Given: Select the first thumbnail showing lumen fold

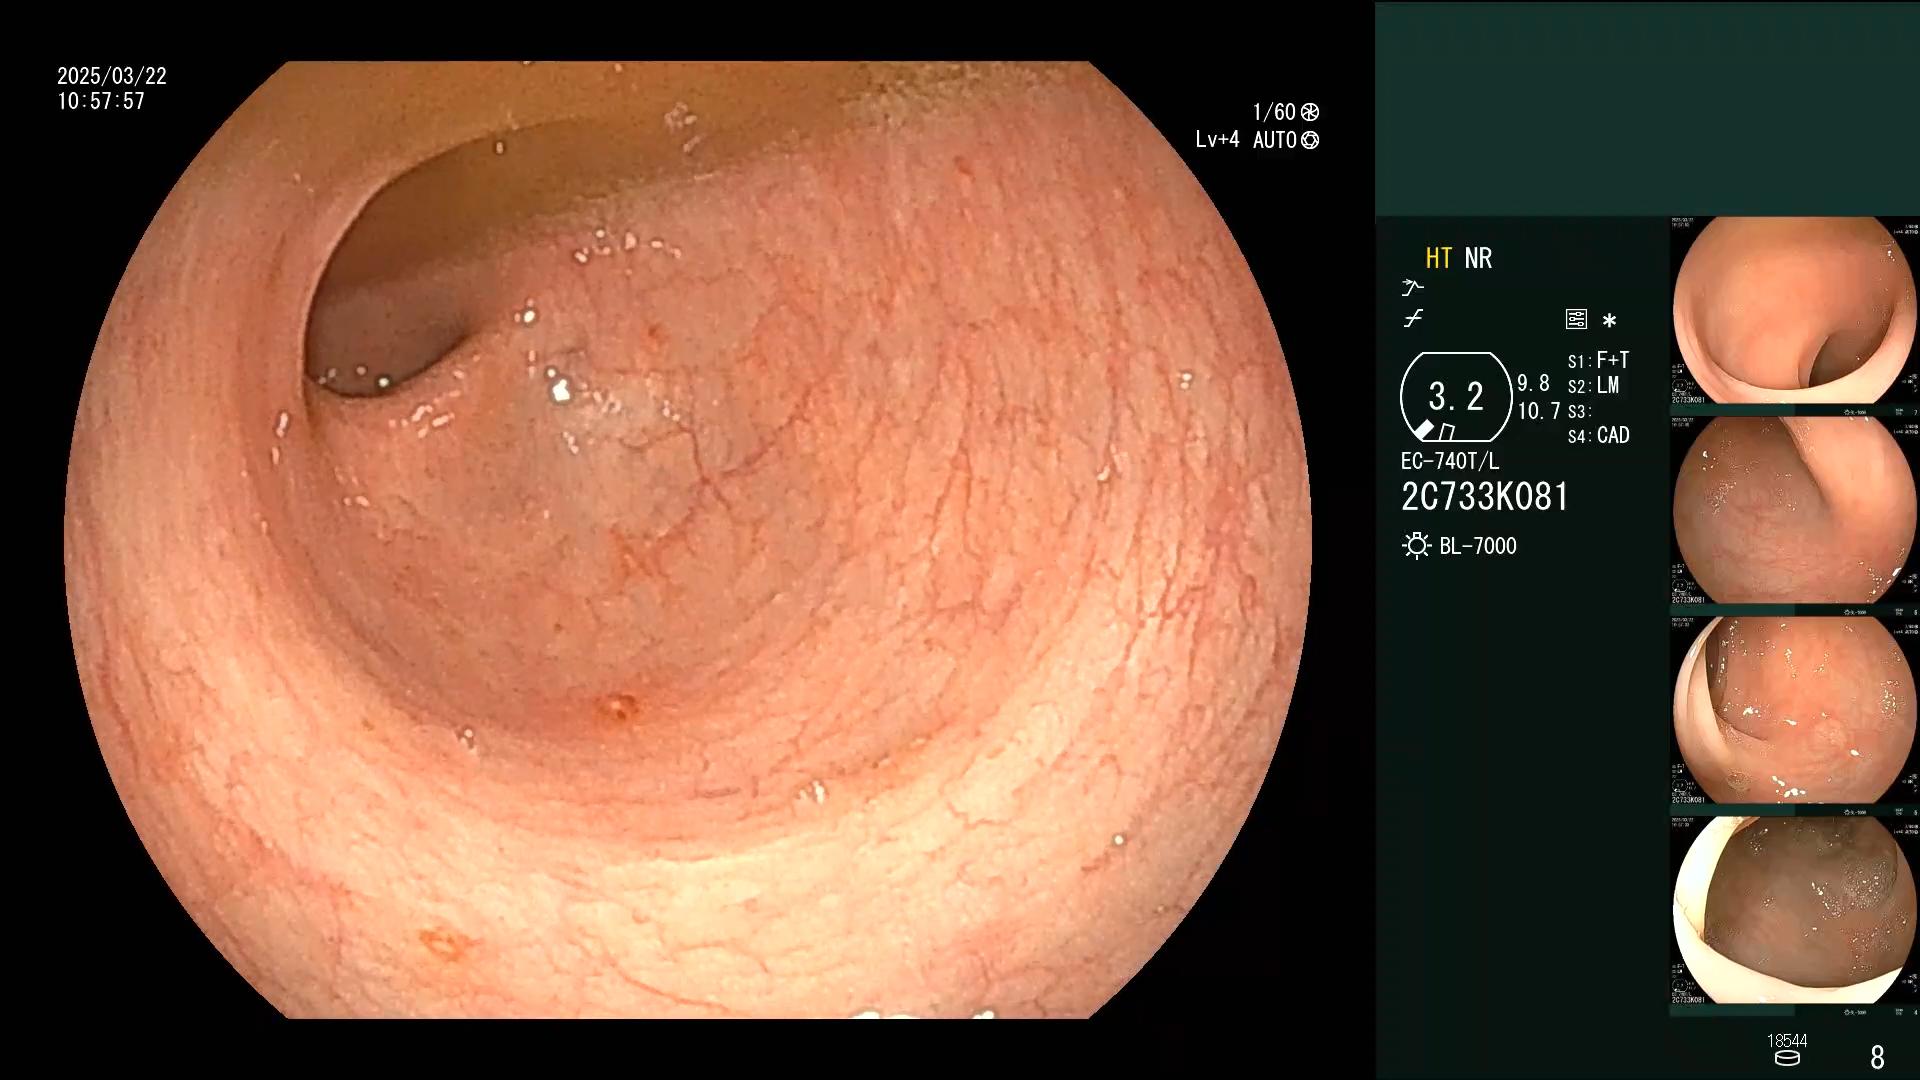Looking at the screenshot, I should pos(1795,311).
